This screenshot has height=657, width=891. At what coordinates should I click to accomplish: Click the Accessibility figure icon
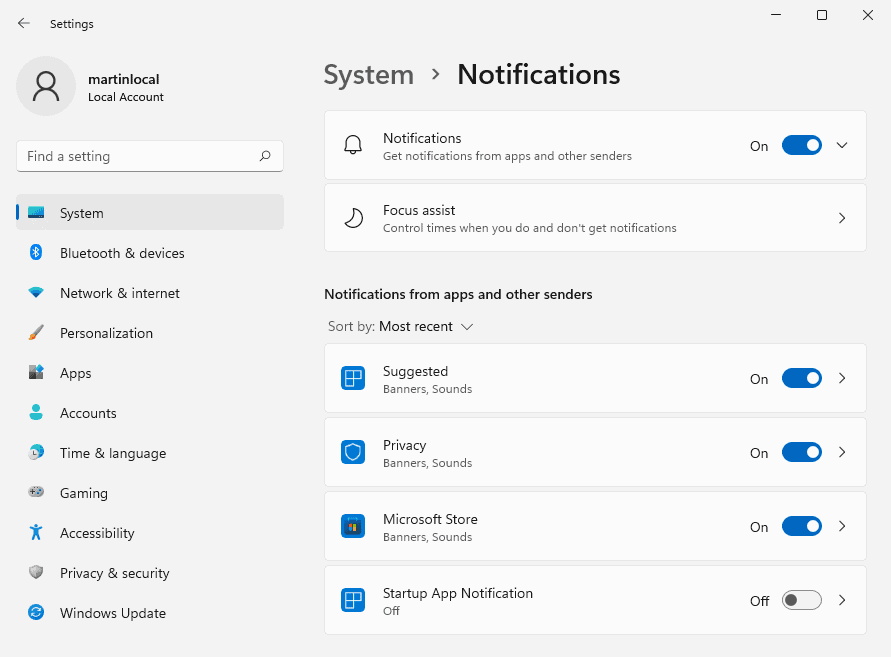(36, 533)
